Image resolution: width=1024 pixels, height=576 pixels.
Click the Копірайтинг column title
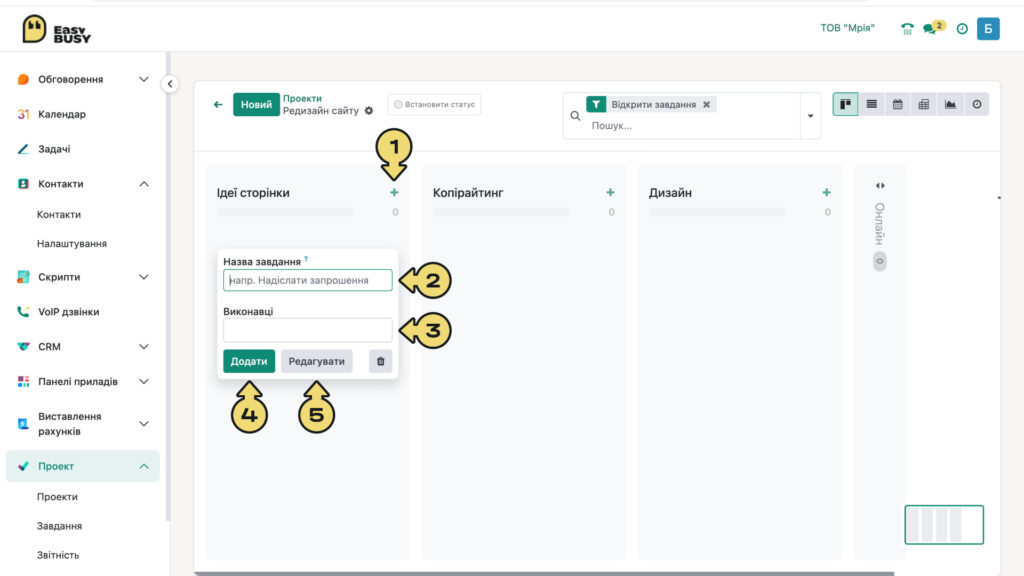468,193
